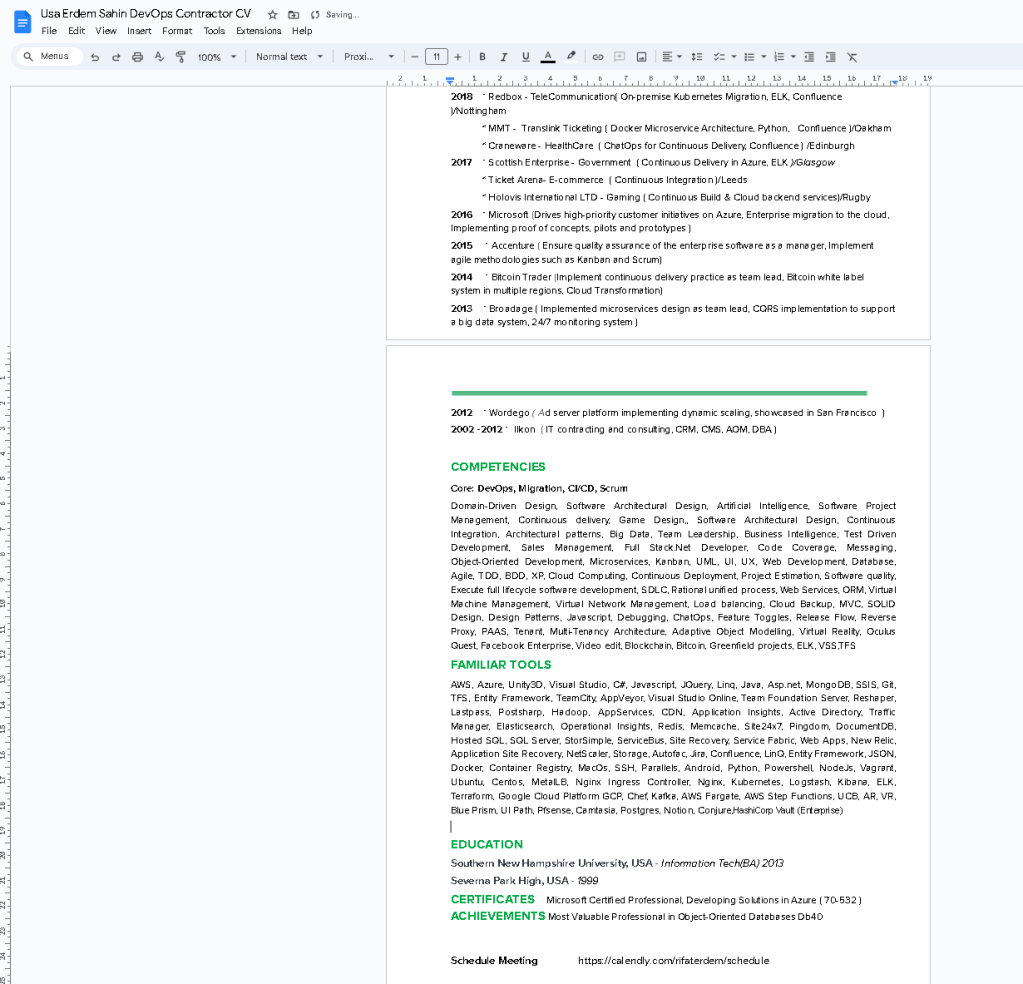This screenshot has height=984, width=1023.
Task: Open the highlight color picker
Action: click(571, 57)
